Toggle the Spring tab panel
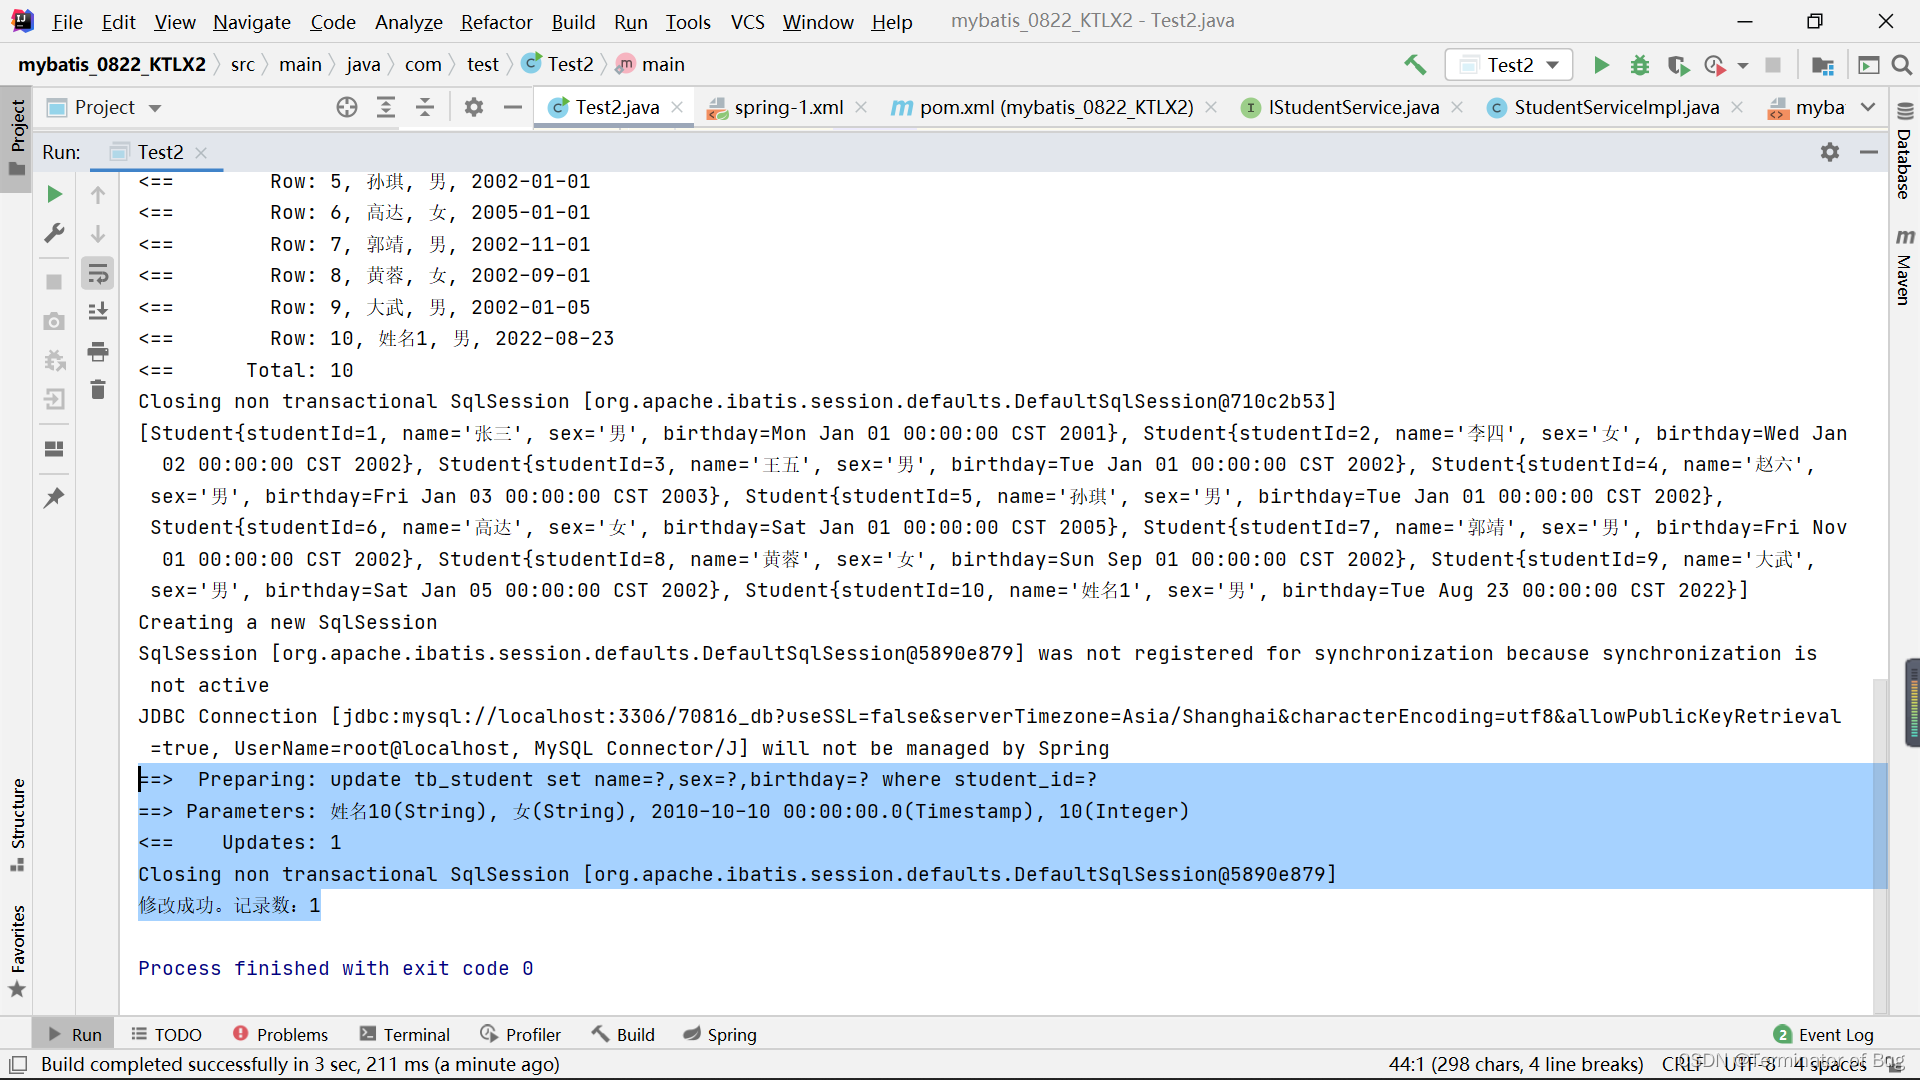Screen dimensions: 1920x1080 pos(733,1034)
